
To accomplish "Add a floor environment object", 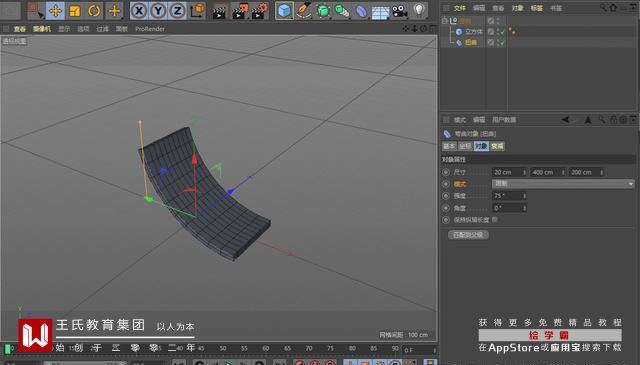I will [x=380, y=11].
